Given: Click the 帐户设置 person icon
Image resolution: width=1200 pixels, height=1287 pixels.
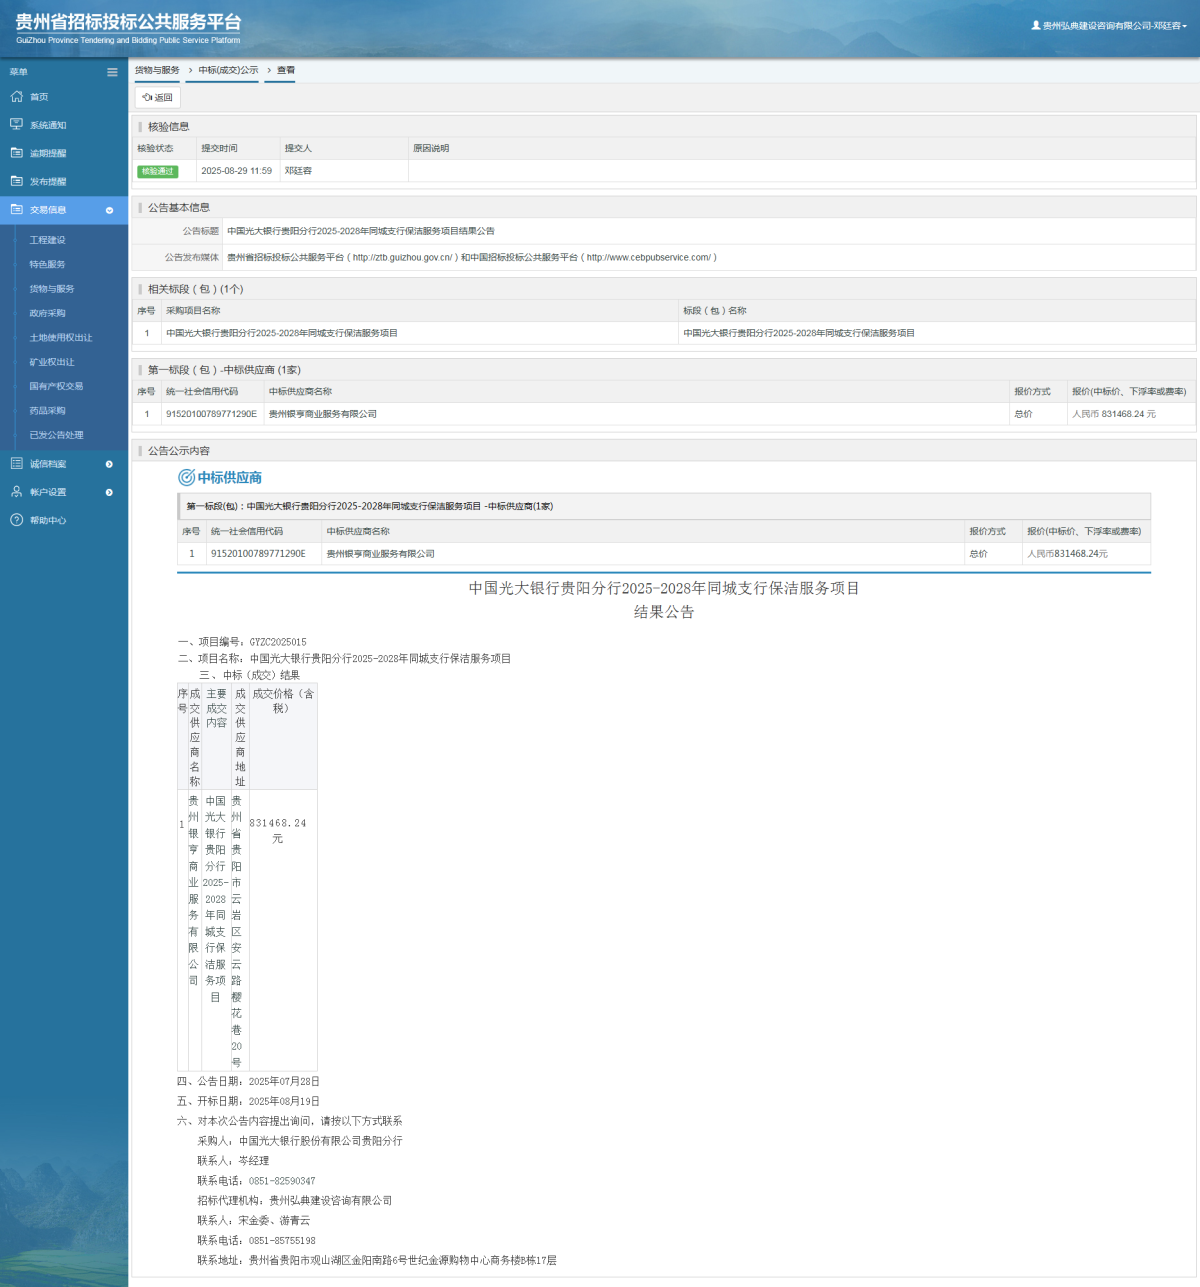Looking at the screenshot, I should coord(16,492).
